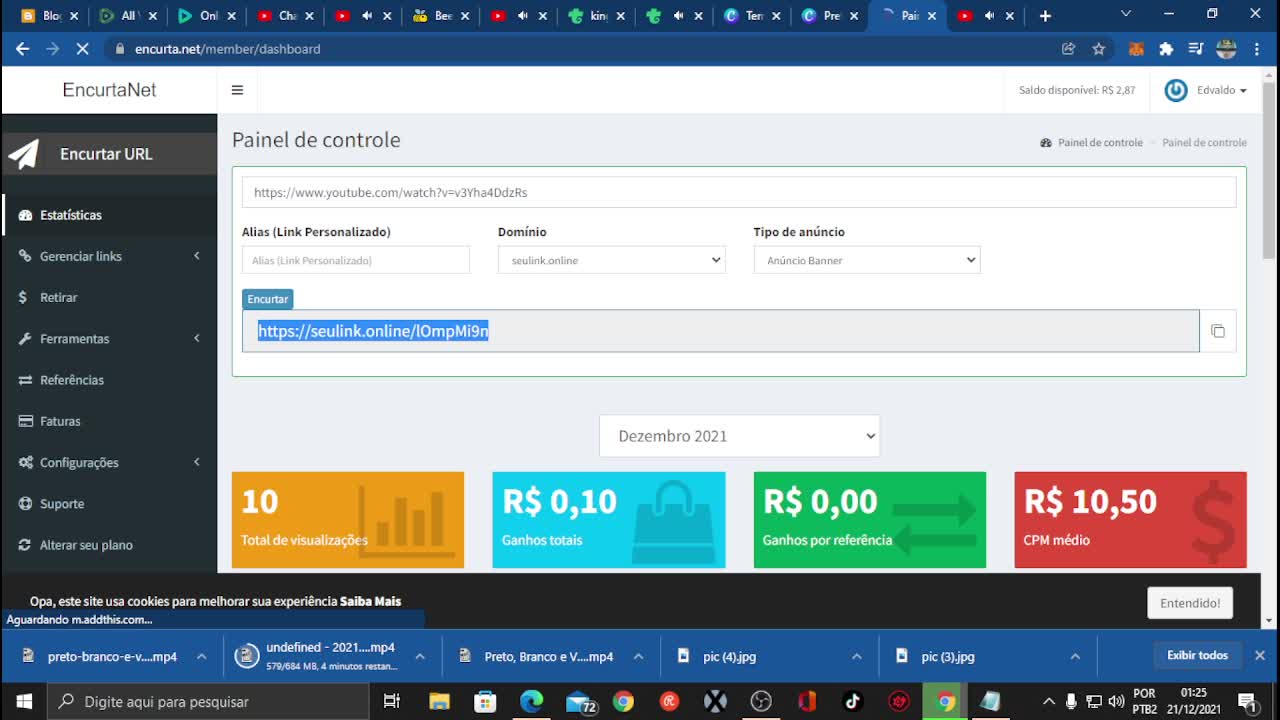The height and width of the screenshot is (720, 1280).
Task: Expand the Ferramentas submenu
Action: [x=197, y=339]
